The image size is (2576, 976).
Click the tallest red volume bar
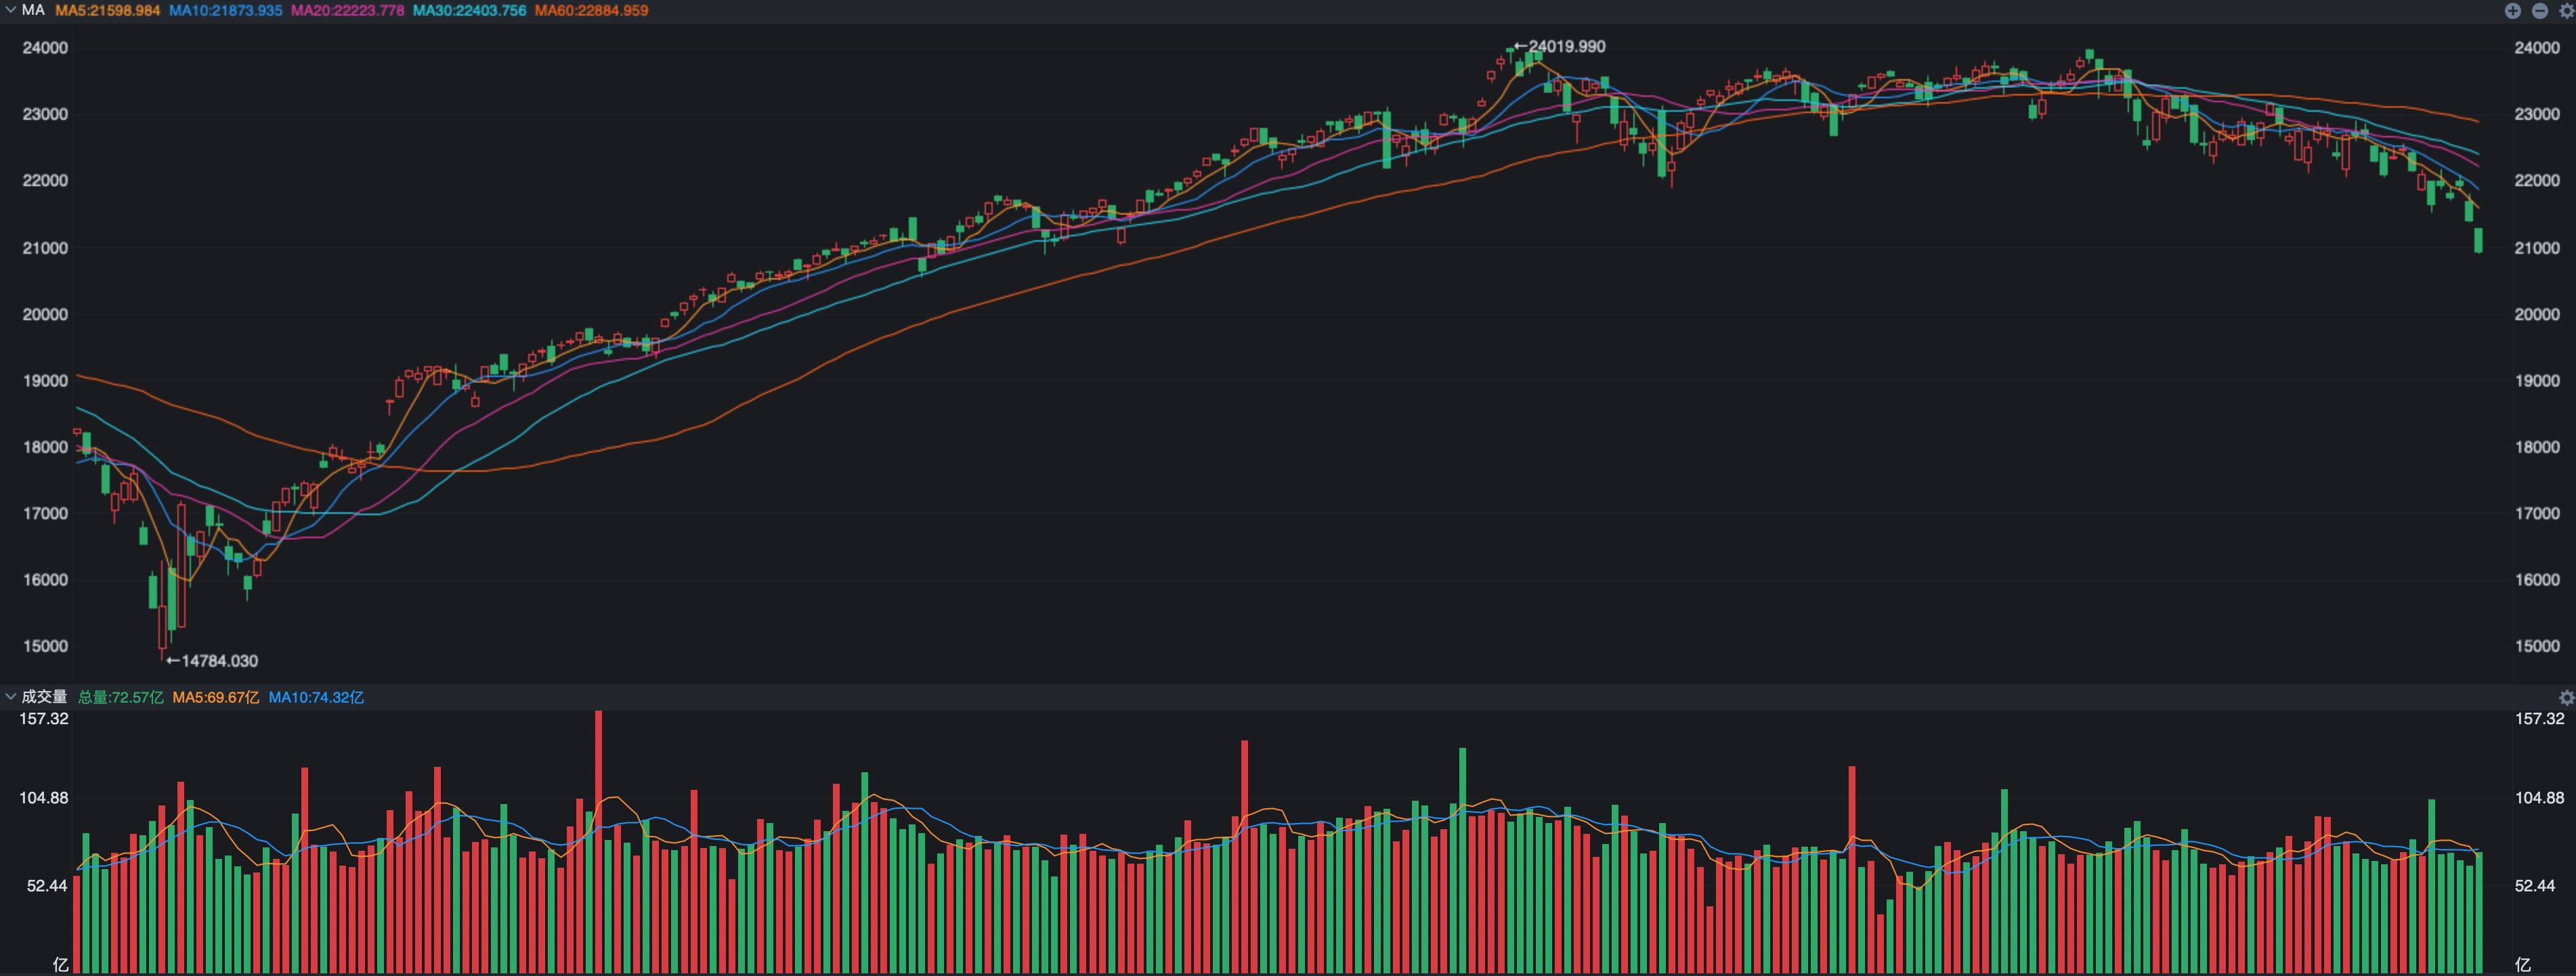(x=598, y=842)
